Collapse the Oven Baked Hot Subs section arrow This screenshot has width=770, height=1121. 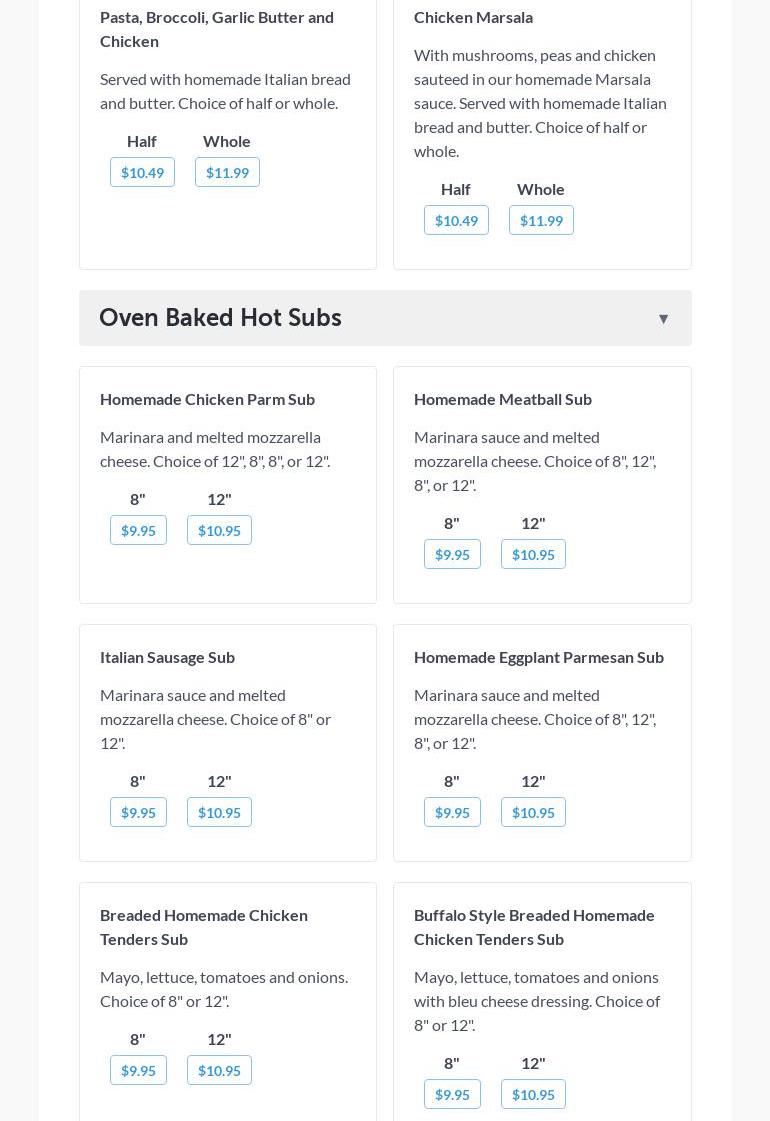pyautogui.click(x=663, y=319)
